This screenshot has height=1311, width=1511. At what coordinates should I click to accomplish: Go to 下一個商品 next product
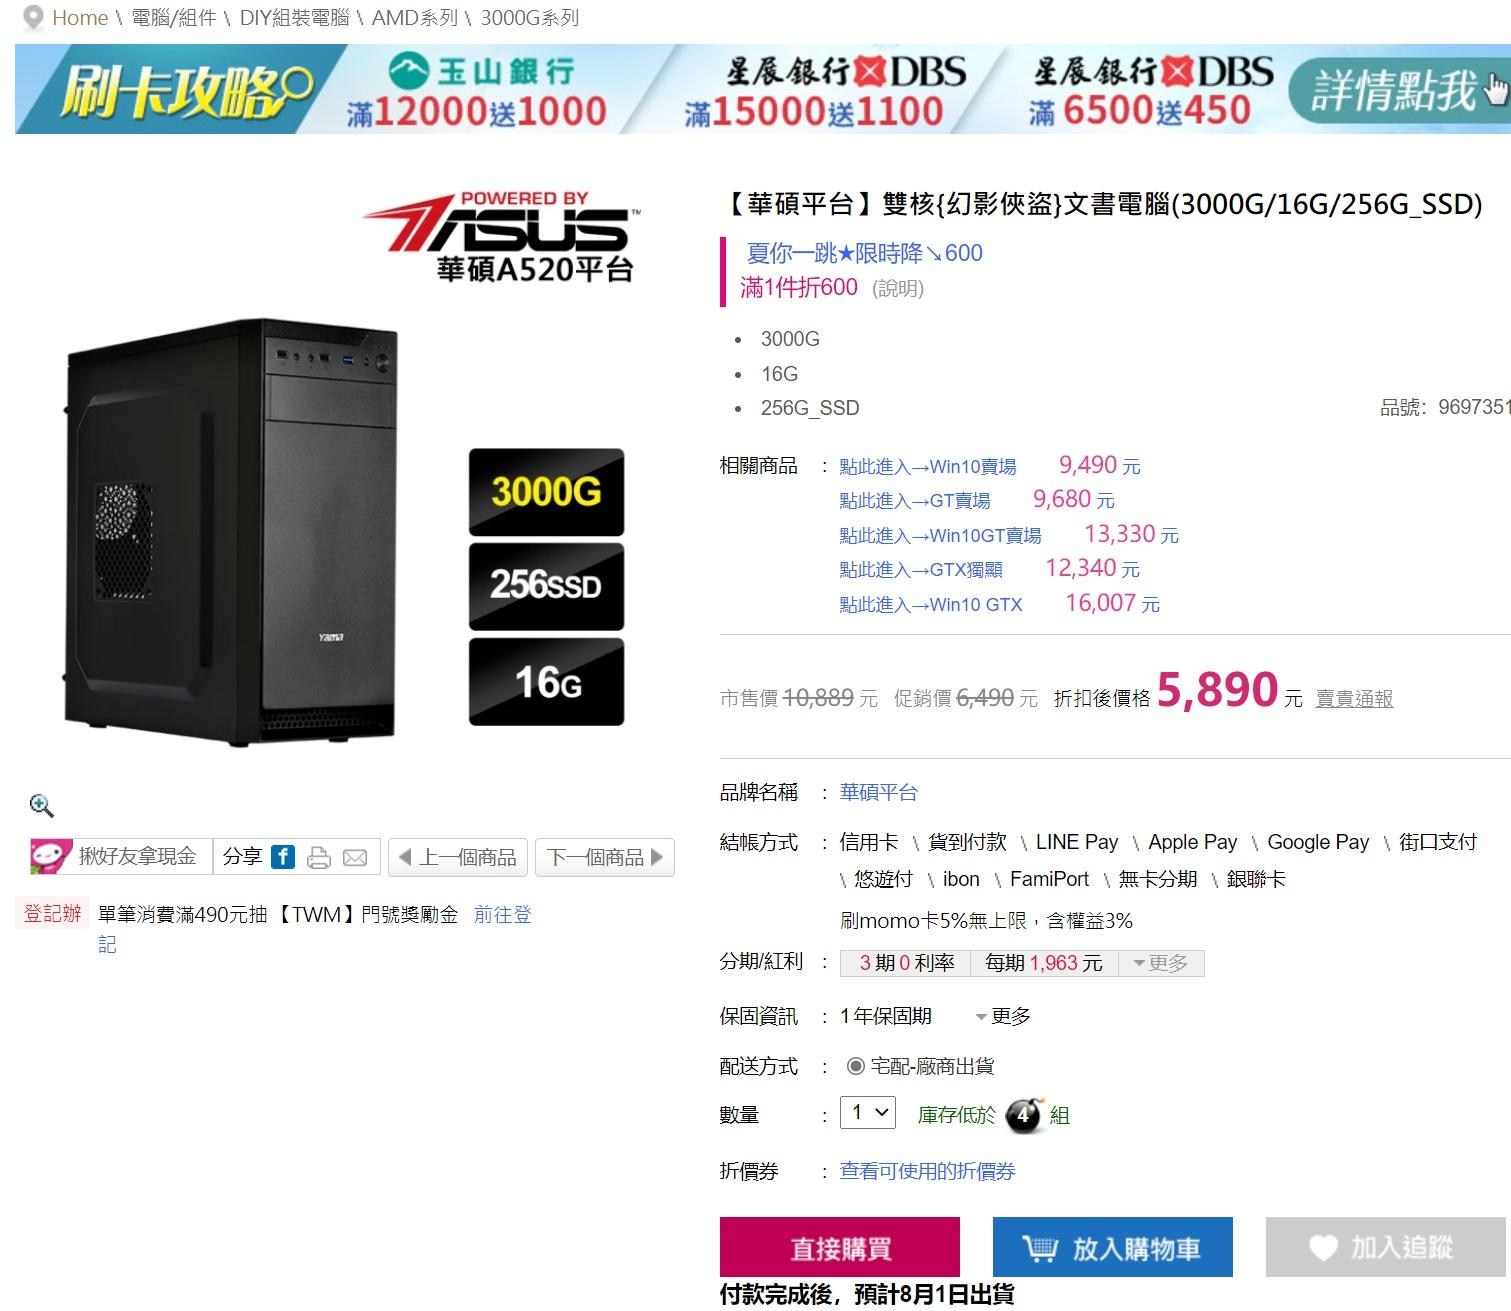click(605, 857)
